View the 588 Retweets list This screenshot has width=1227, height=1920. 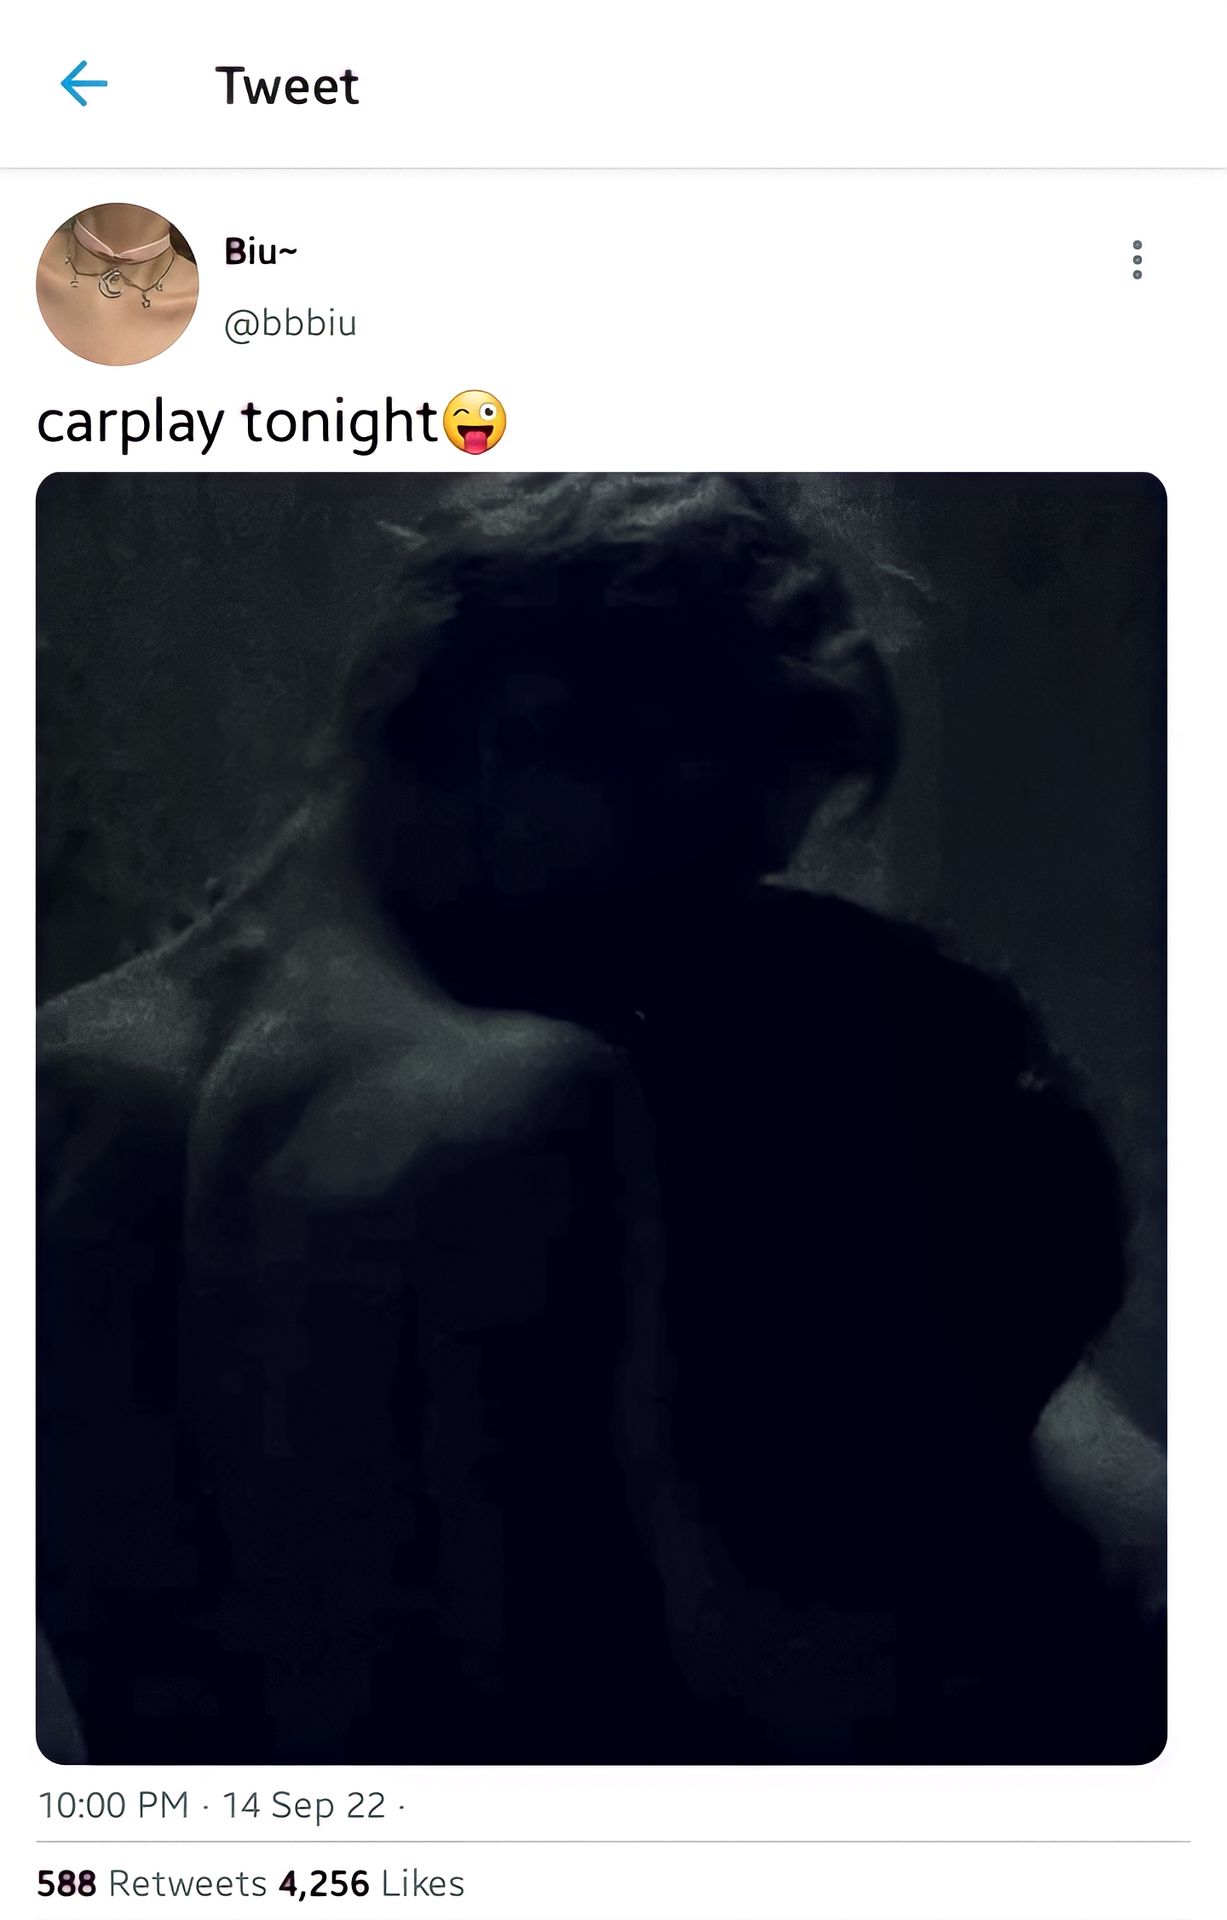tap(152, 1883)
